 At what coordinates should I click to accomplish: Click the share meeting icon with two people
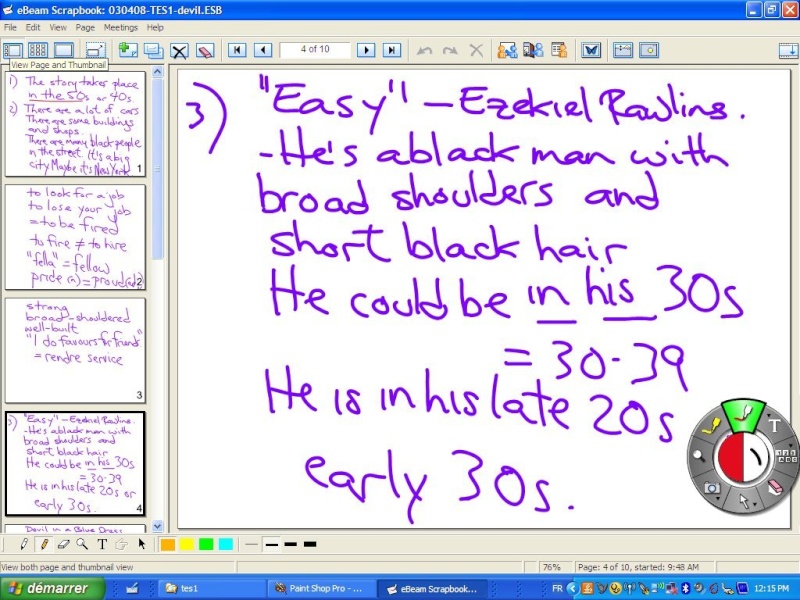(507, 50)
